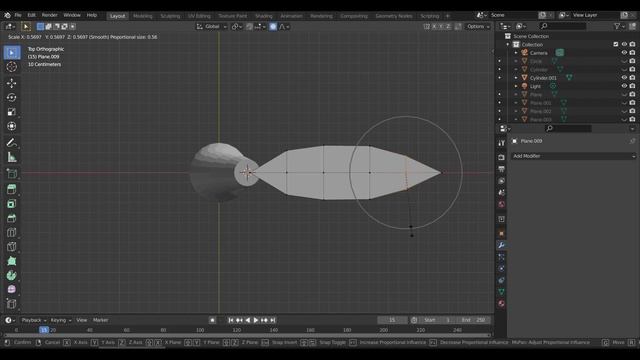Open the Material properties tab
This screenshot has height=360, width=640.
click(502, 304)
